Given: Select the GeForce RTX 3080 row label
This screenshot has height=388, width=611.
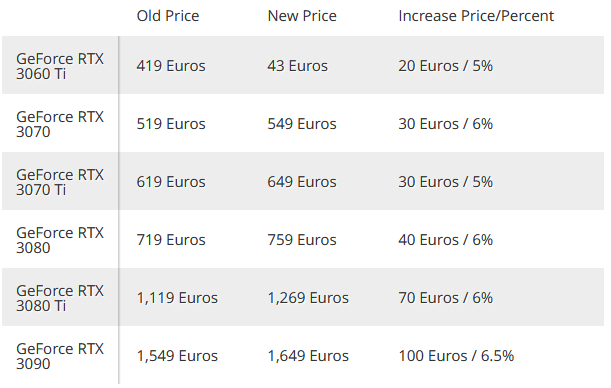Looking at the screenshot, I should (60, 240).
